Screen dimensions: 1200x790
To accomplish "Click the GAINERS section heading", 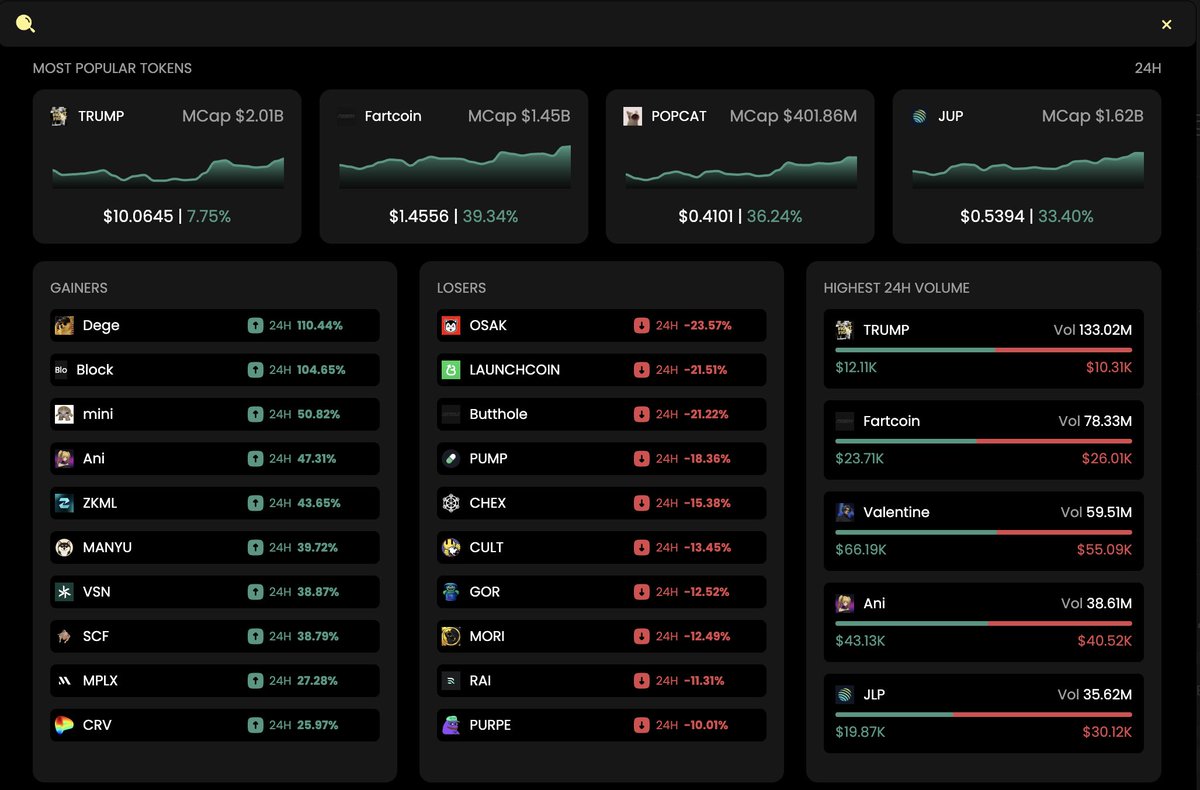I will pos(79,288).
